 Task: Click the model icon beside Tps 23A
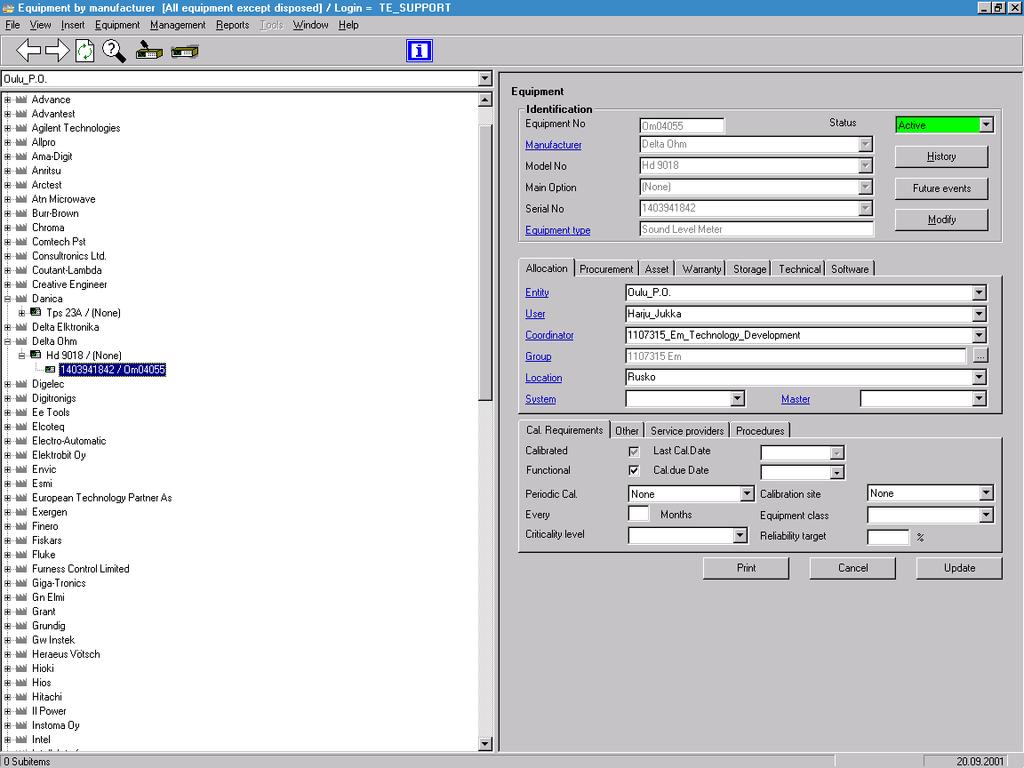point(36,312)
